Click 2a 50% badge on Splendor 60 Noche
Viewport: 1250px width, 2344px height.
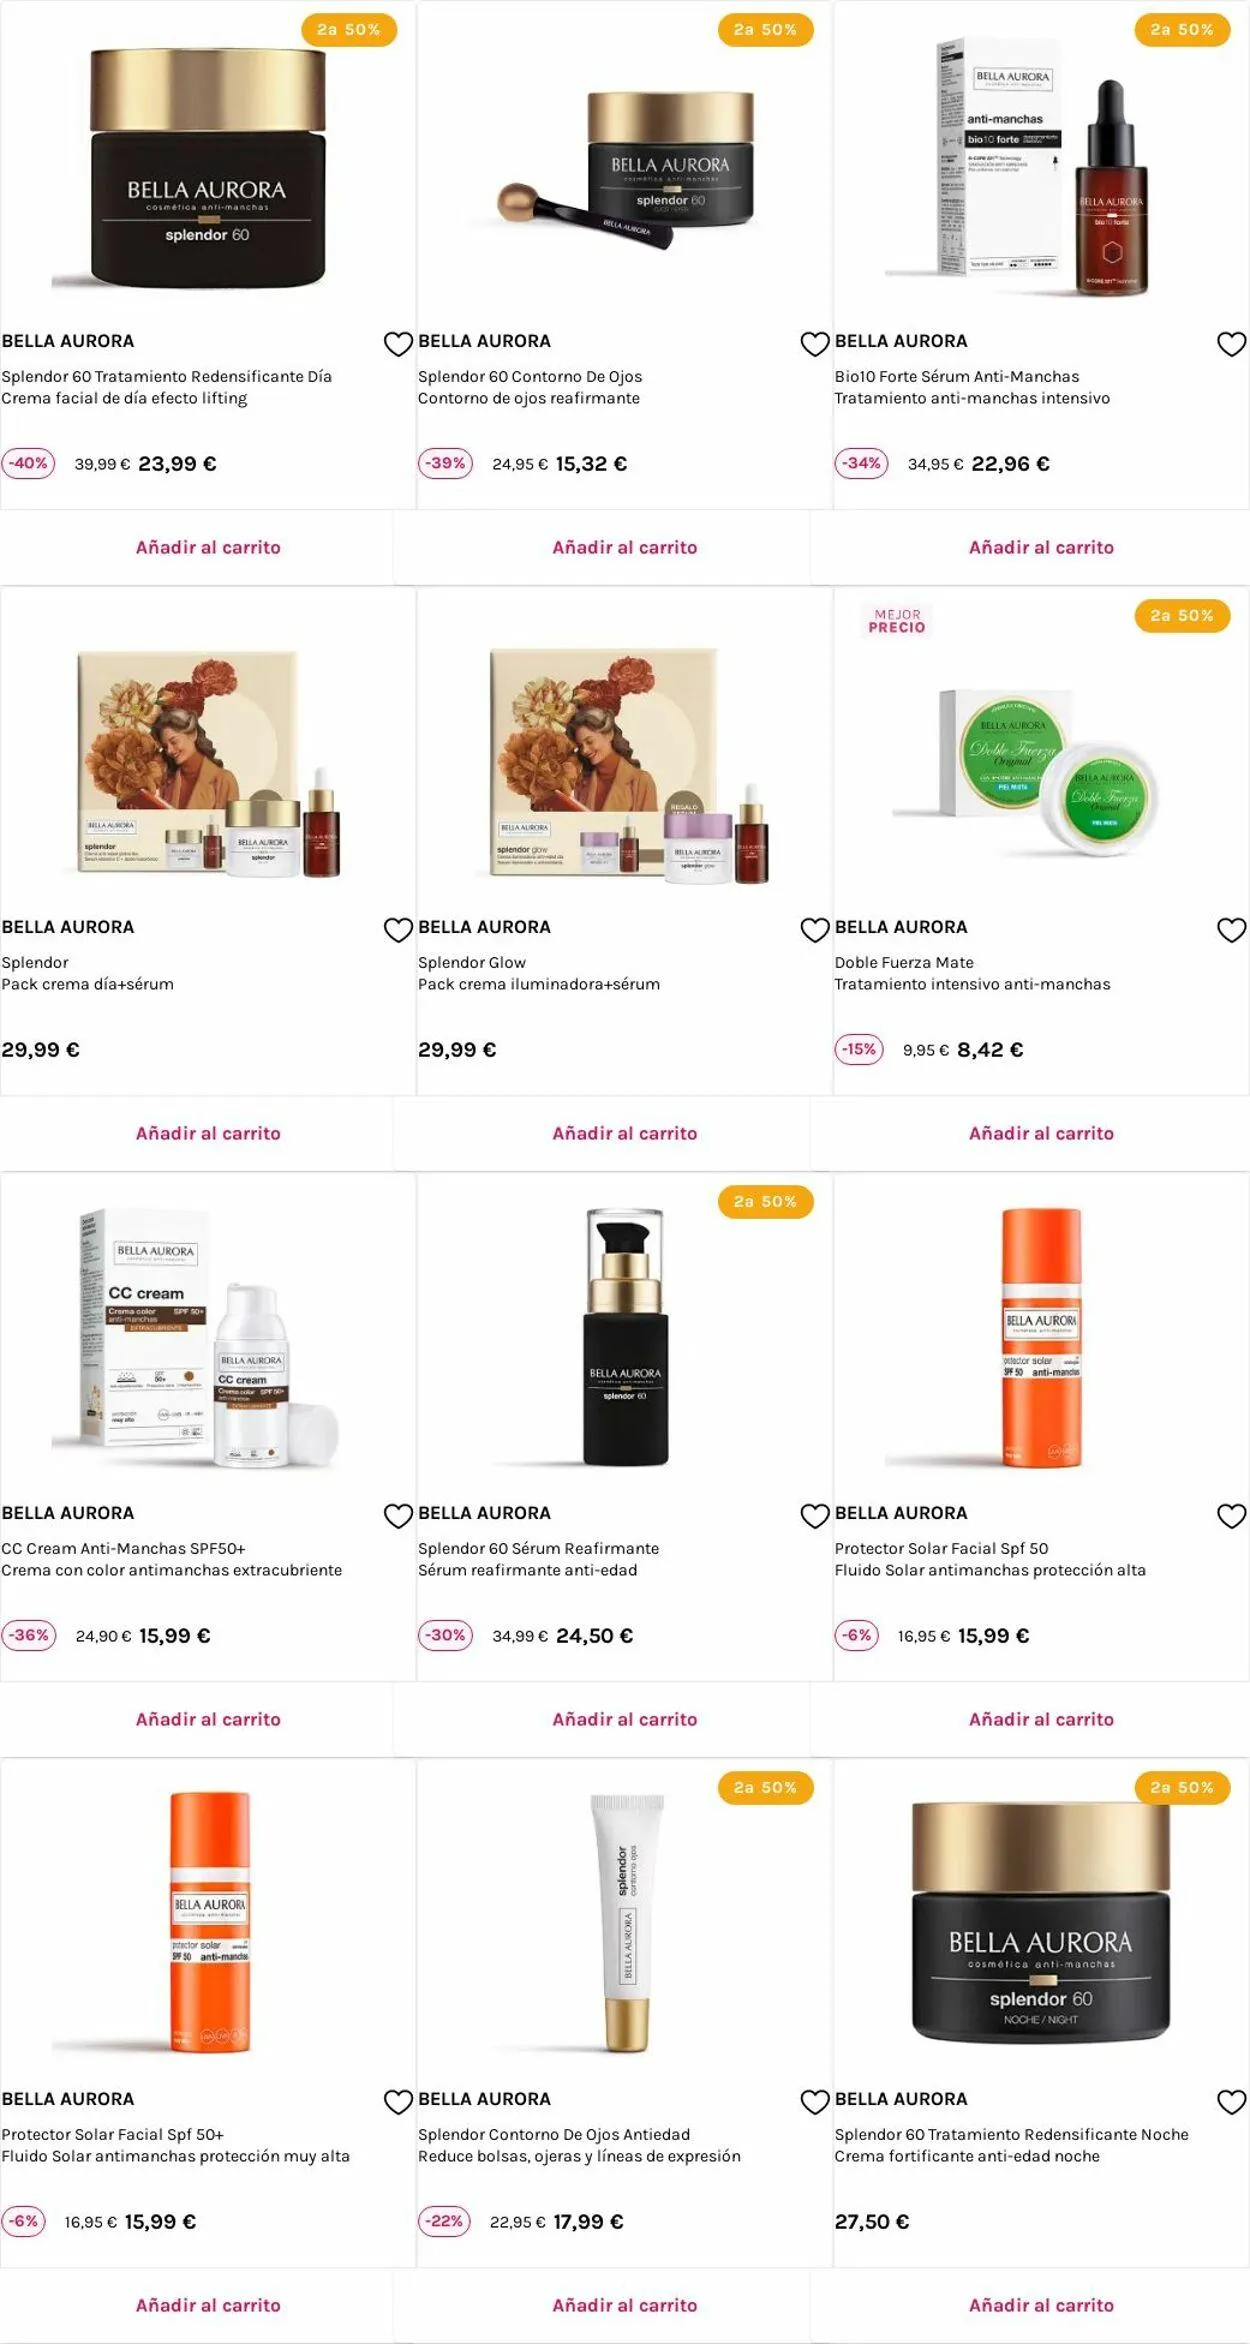(x=1182, y=1787)
